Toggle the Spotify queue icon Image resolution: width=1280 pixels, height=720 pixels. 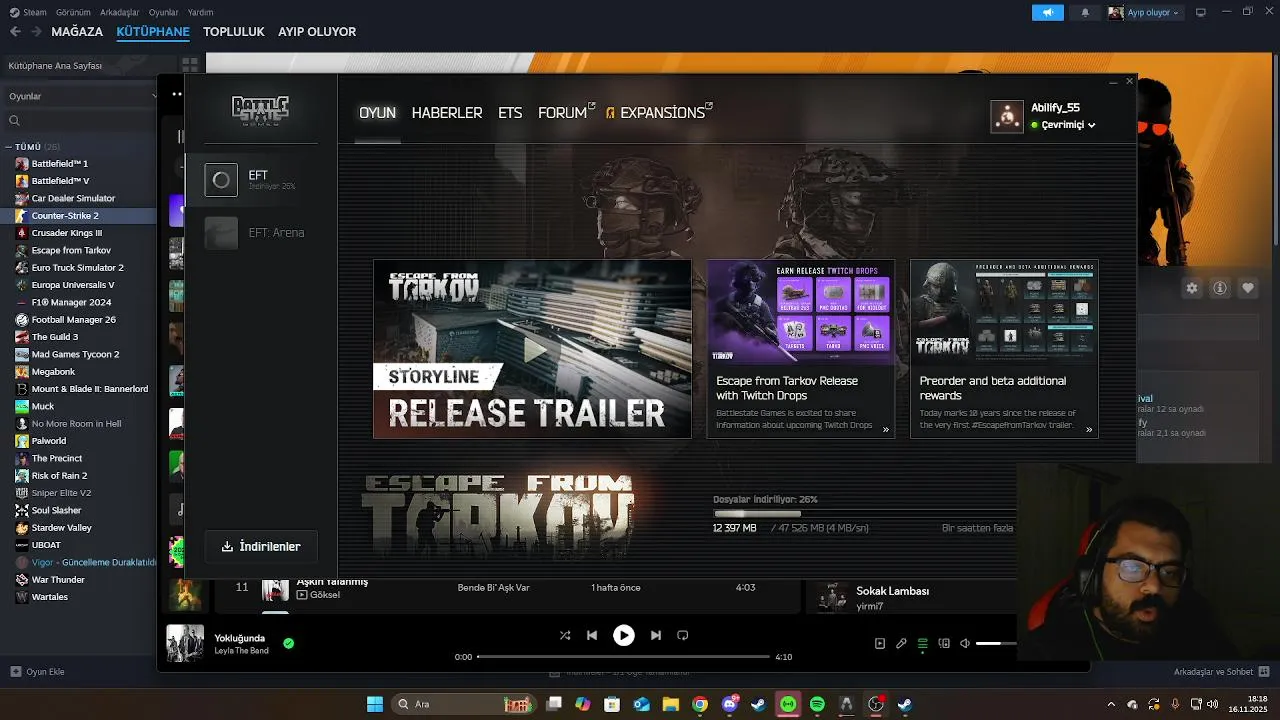coord(923,644)
